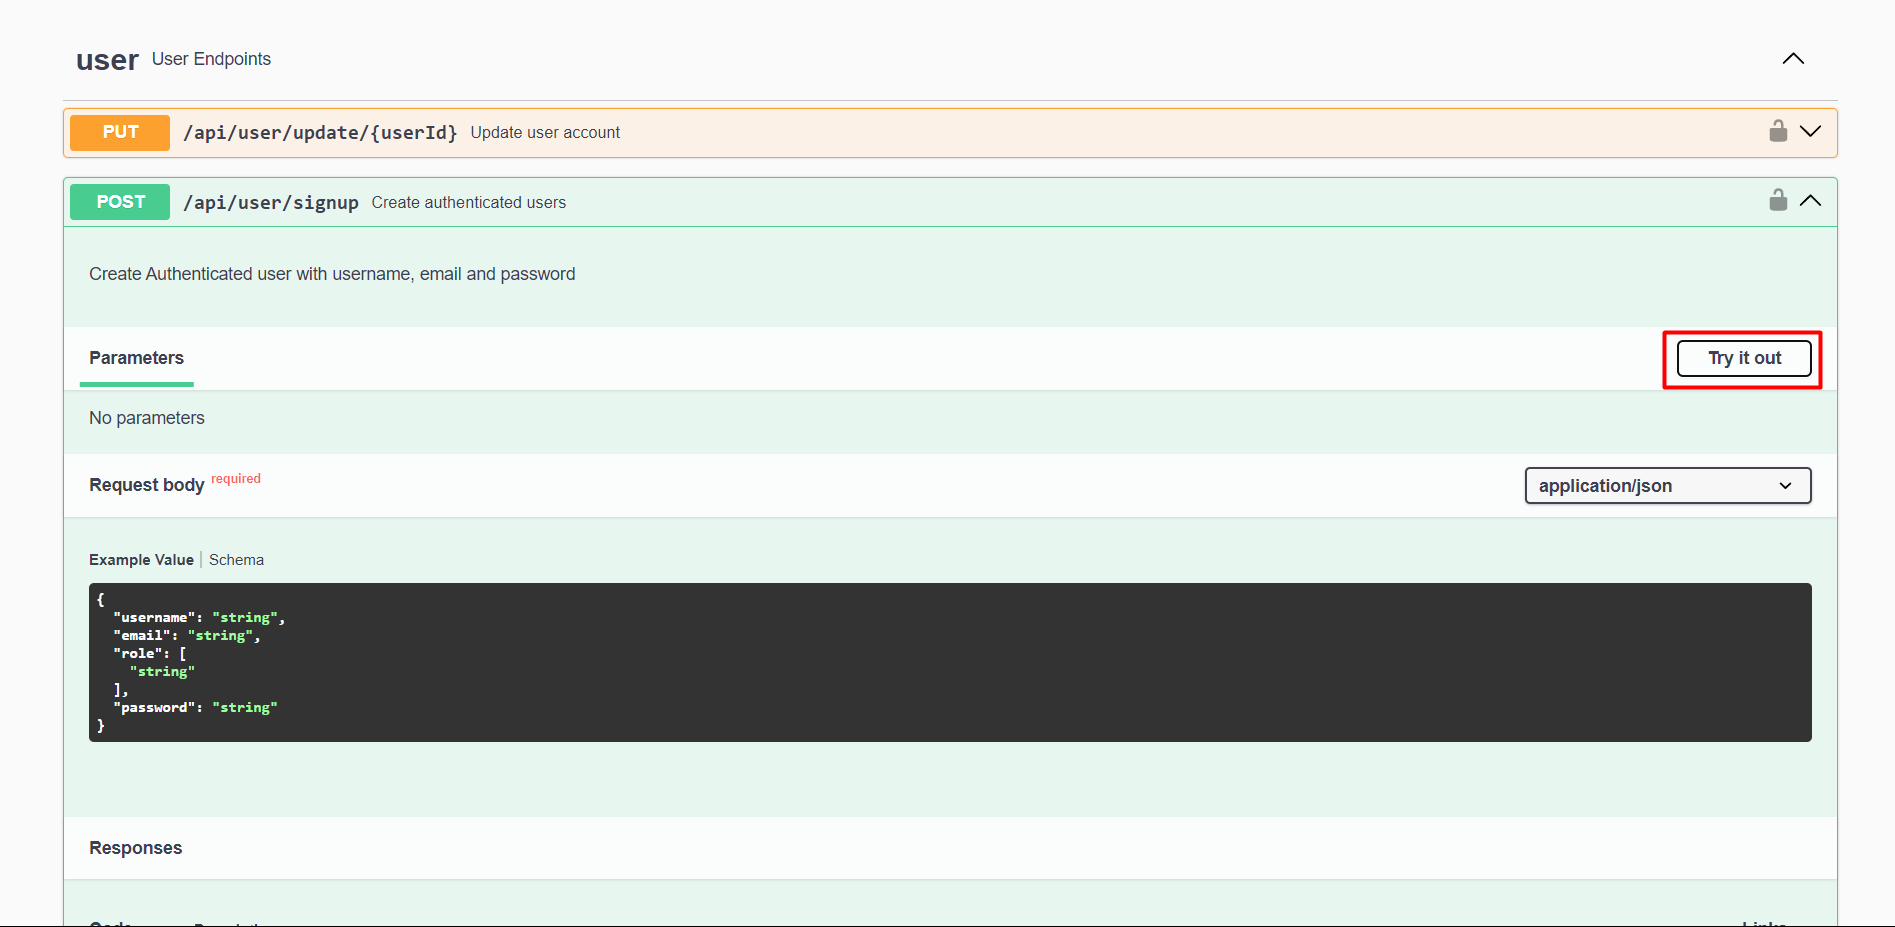Open the application/json media type dropdown

click(x=1666, y=486)
